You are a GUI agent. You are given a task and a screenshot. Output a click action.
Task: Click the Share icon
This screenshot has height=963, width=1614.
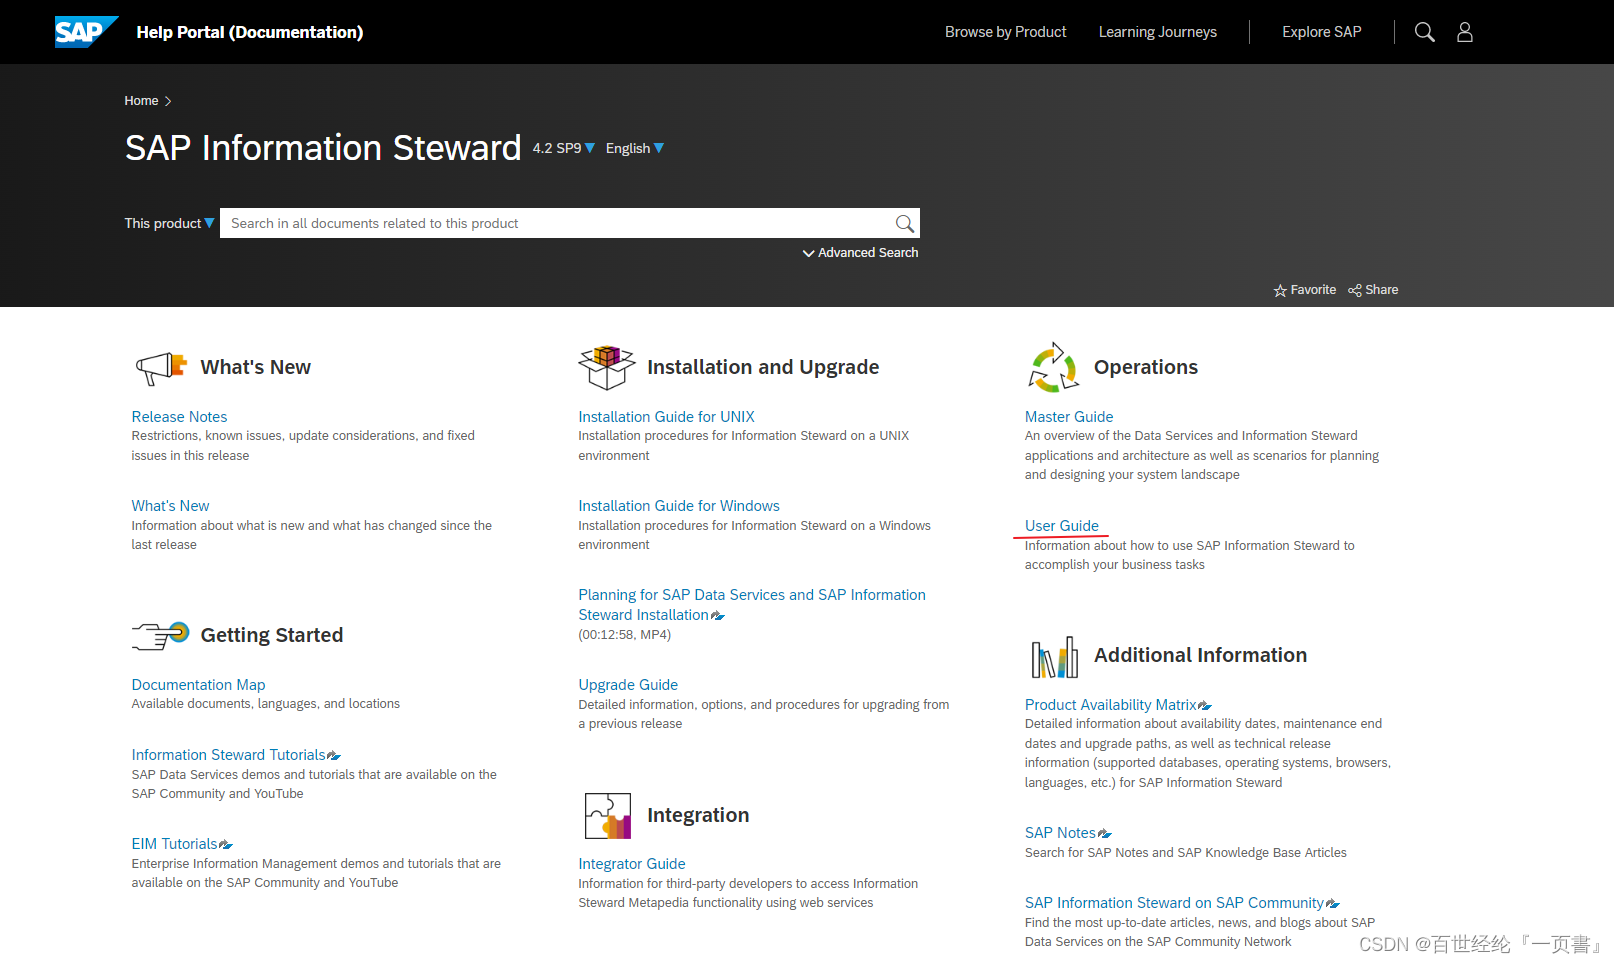[x=1355, y=290]
